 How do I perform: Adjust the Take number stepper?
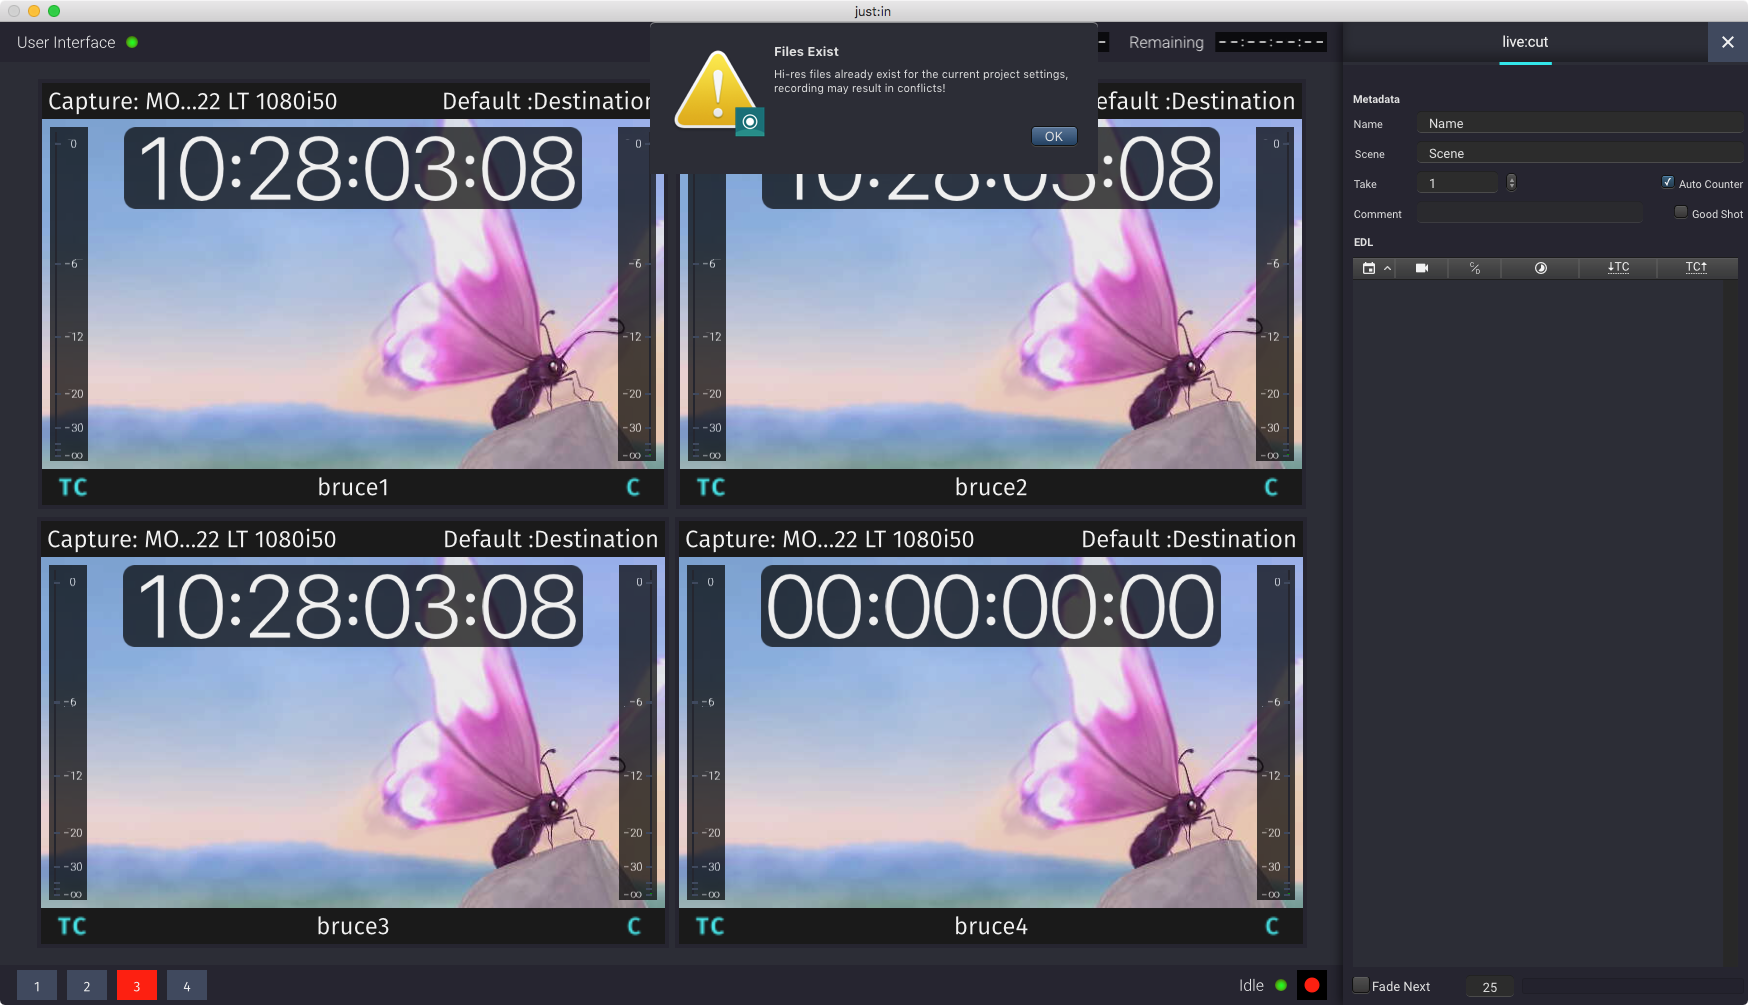click(x=1511, y=182)
